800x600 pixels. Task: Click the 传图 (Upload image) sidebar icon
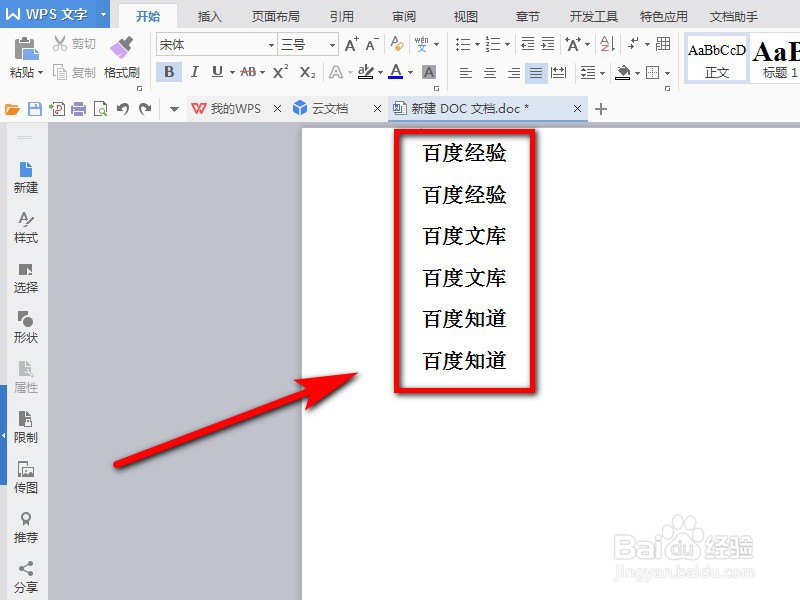point(26,477)
